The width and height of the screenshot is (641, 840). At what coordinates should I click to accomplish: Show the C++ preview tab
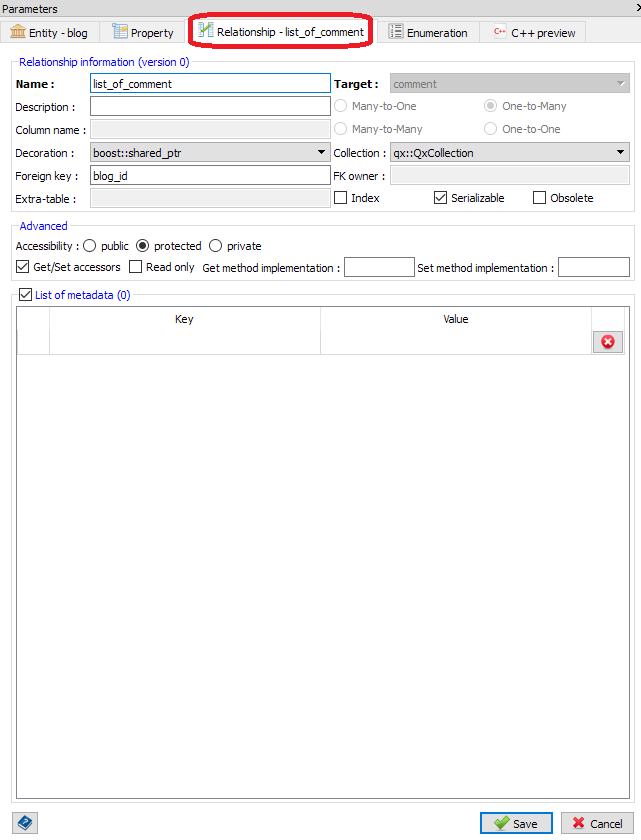[532, 33]
